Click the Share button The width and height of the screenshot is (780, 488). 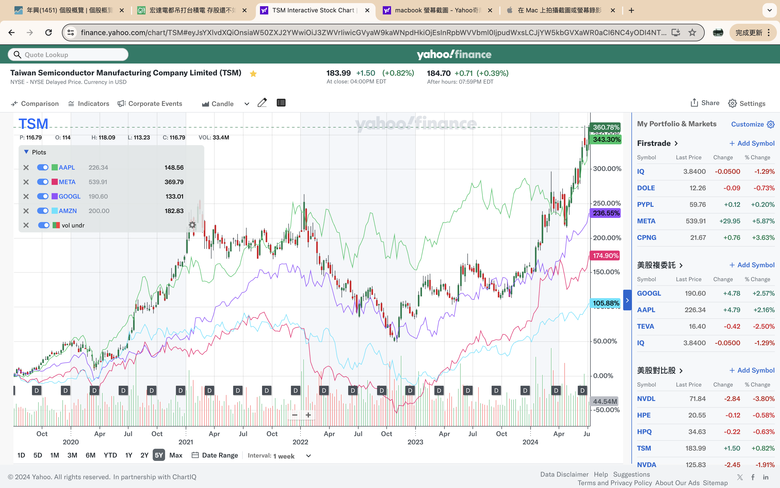coord(705,103)
